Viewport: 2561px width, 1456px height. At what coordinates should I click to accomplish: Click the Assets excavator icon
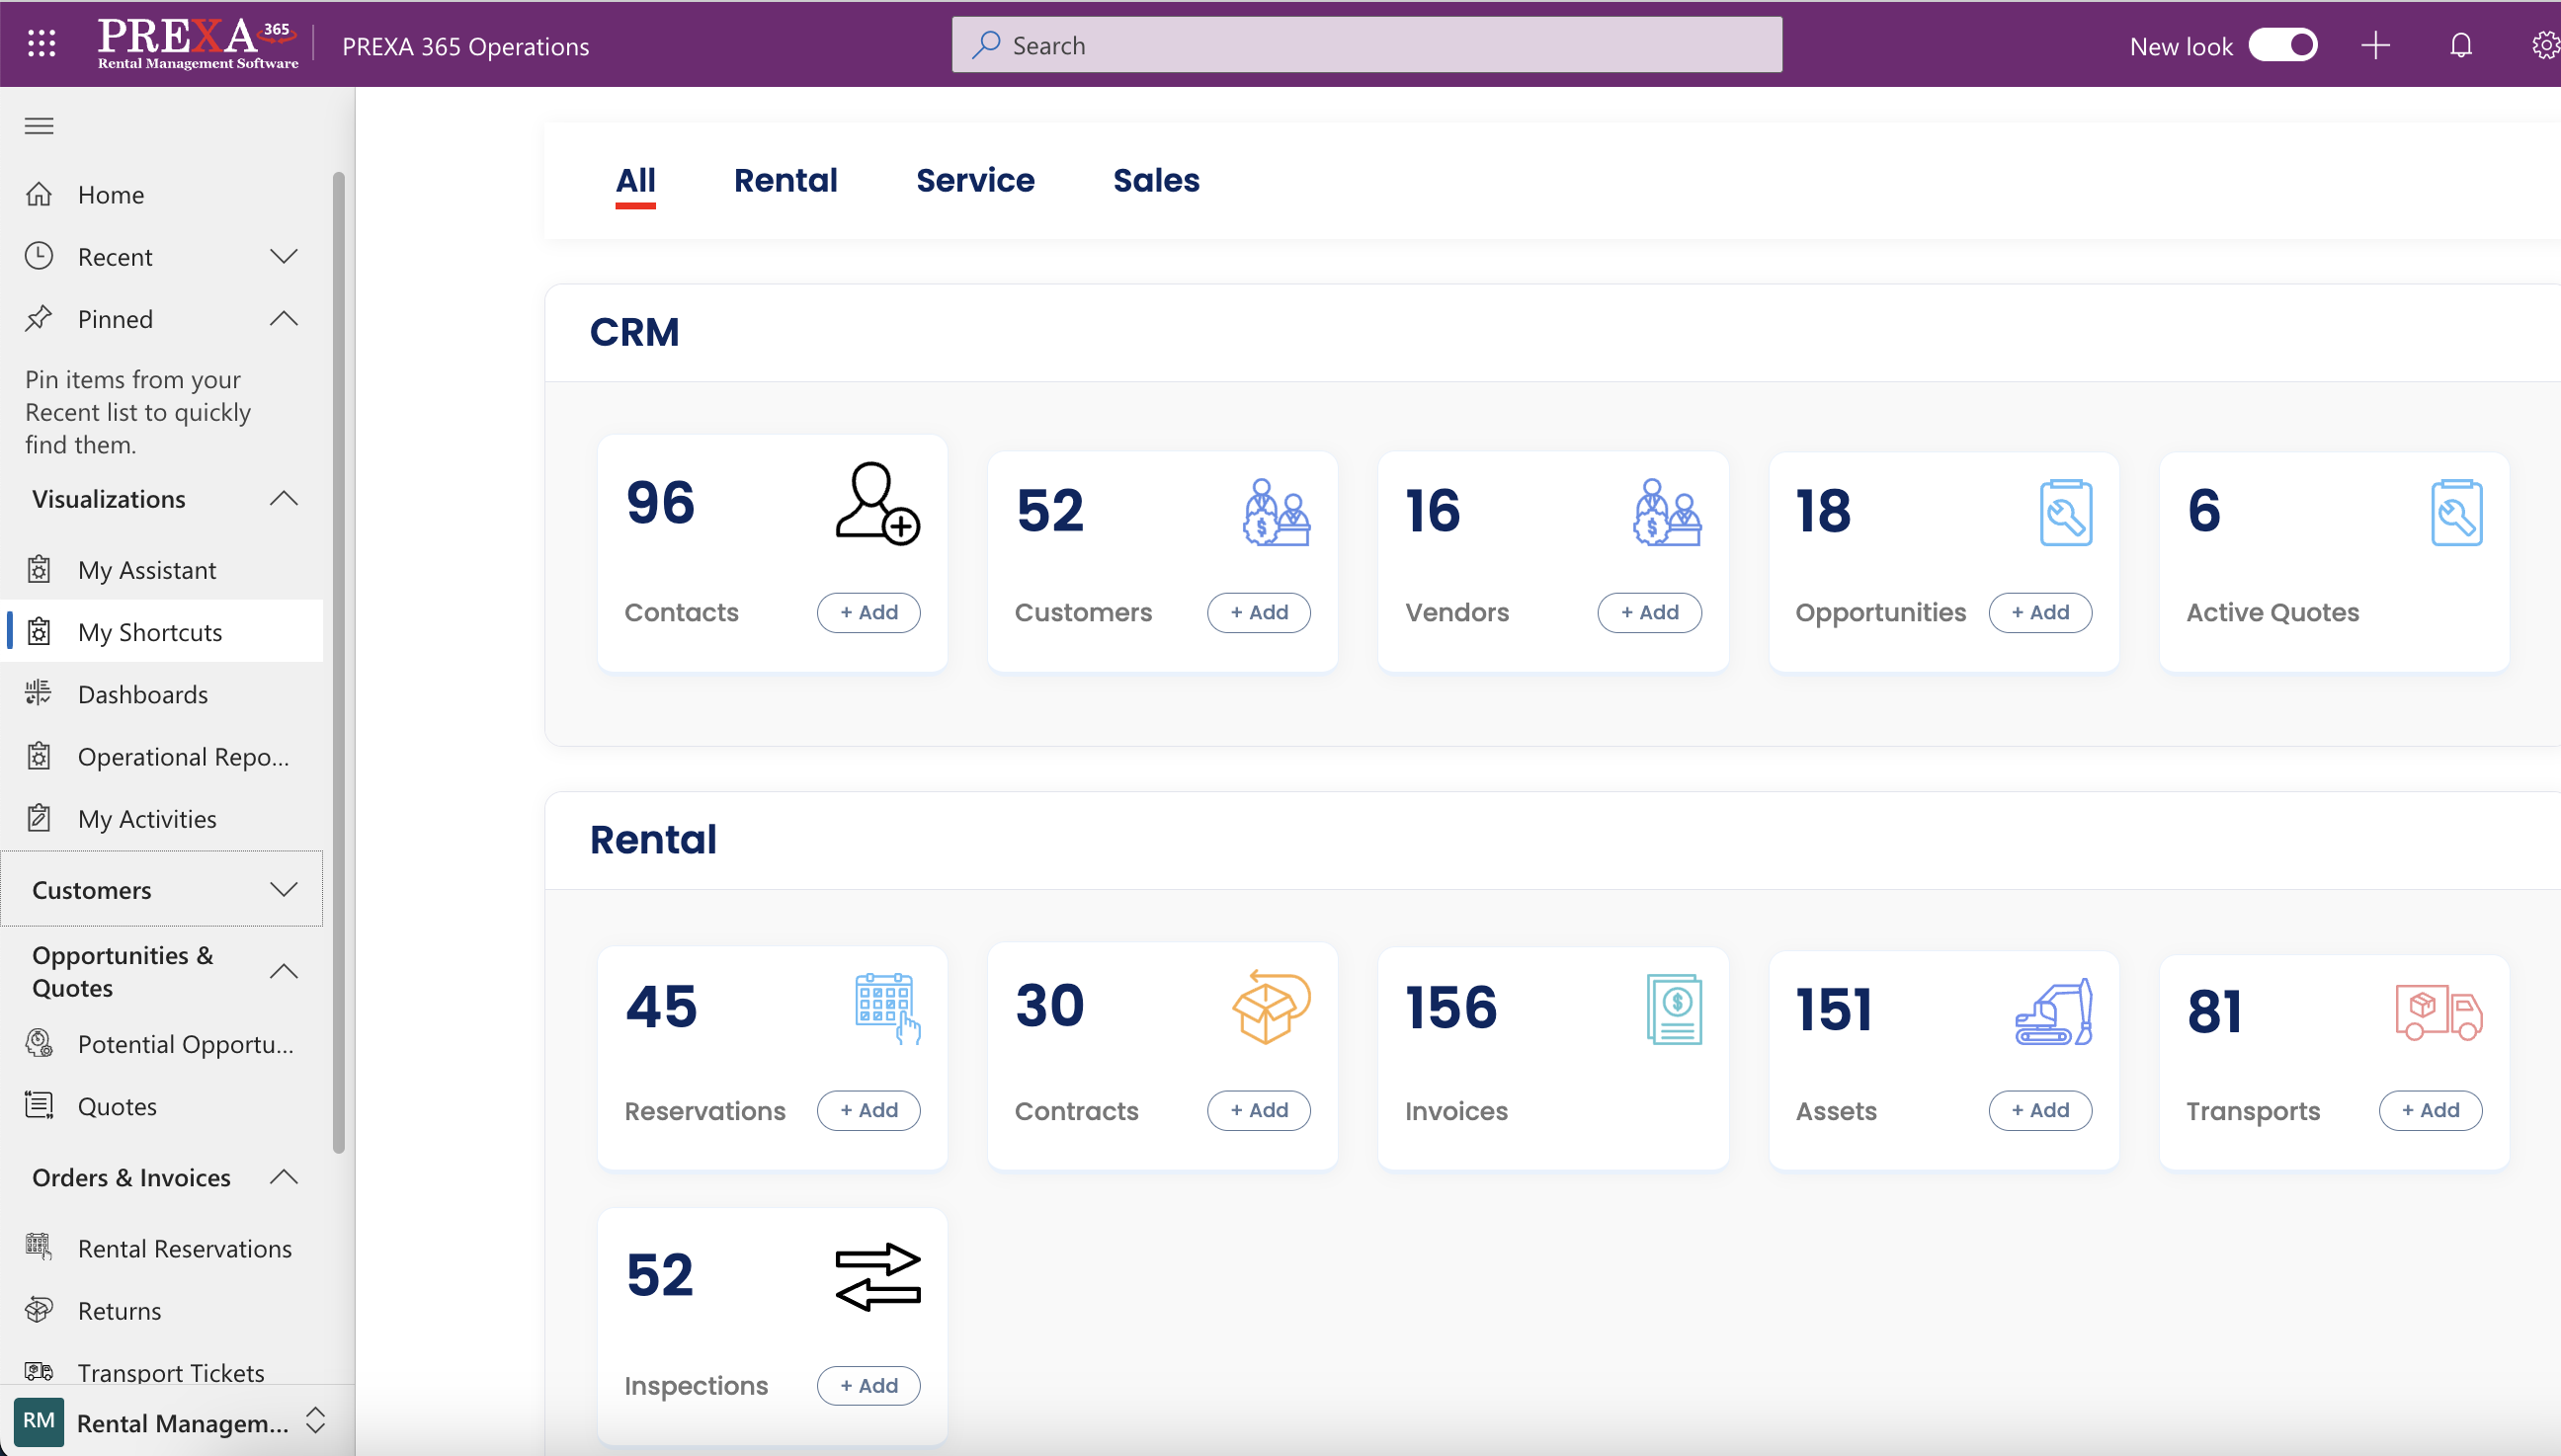coord(2053,1012)
